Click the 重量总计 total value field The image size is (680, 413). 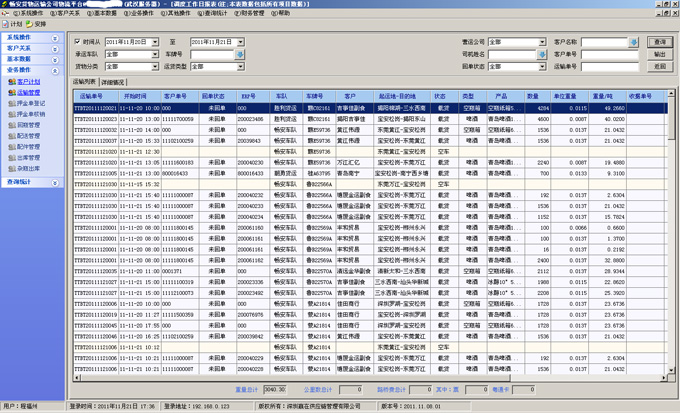275,390
